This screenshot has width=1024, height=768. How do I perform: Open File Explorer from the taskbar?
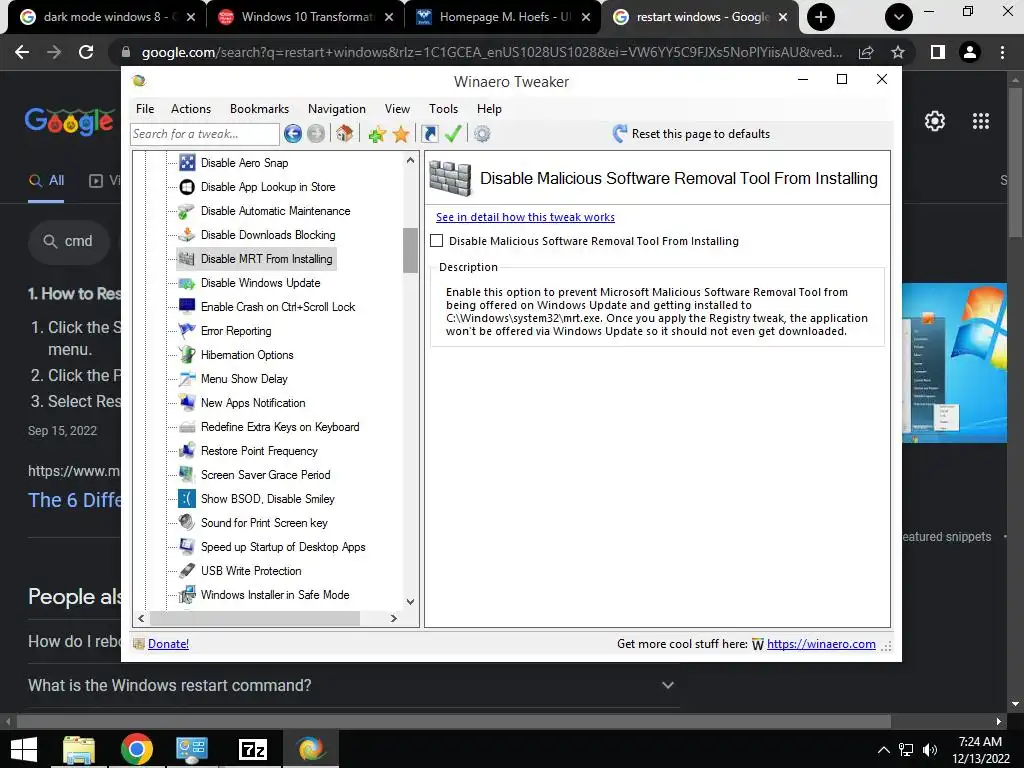tap(79, 750)
